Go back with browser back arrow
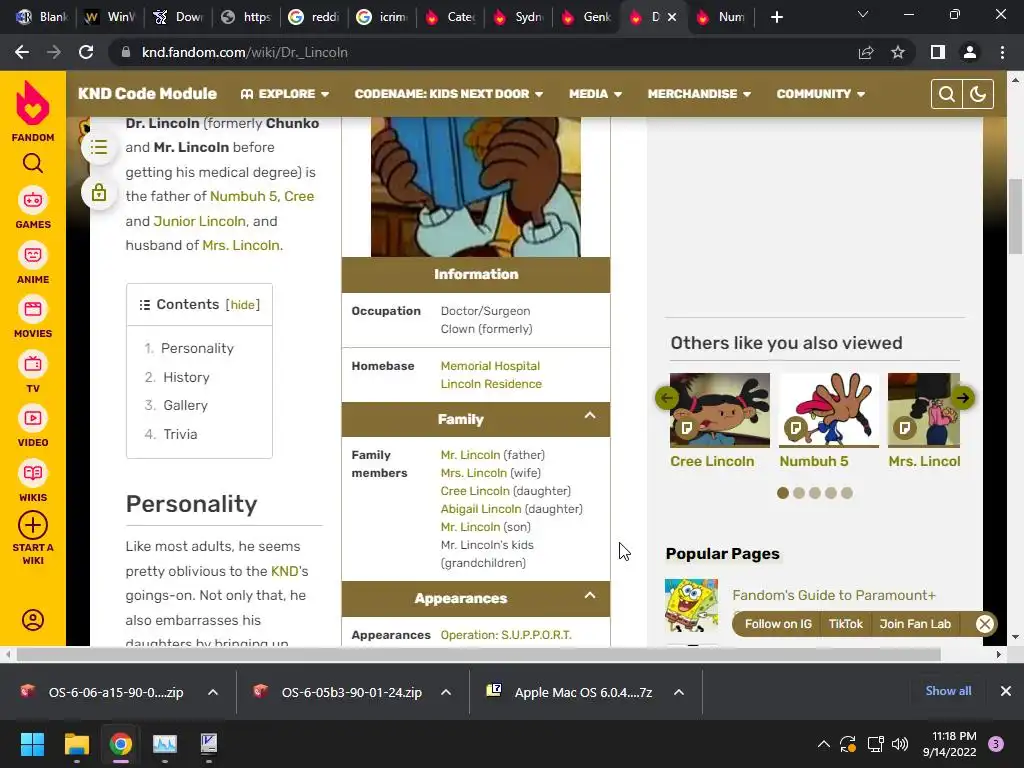The image size is (1024, 768). coord(22,52)
